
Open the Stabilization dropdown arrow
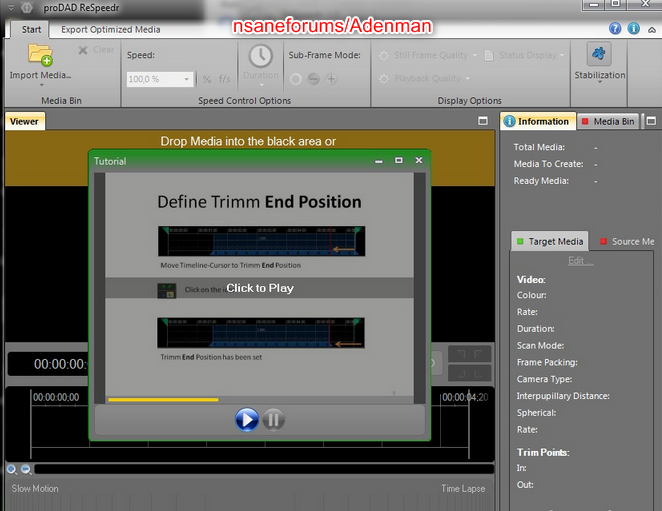(600, 82)
